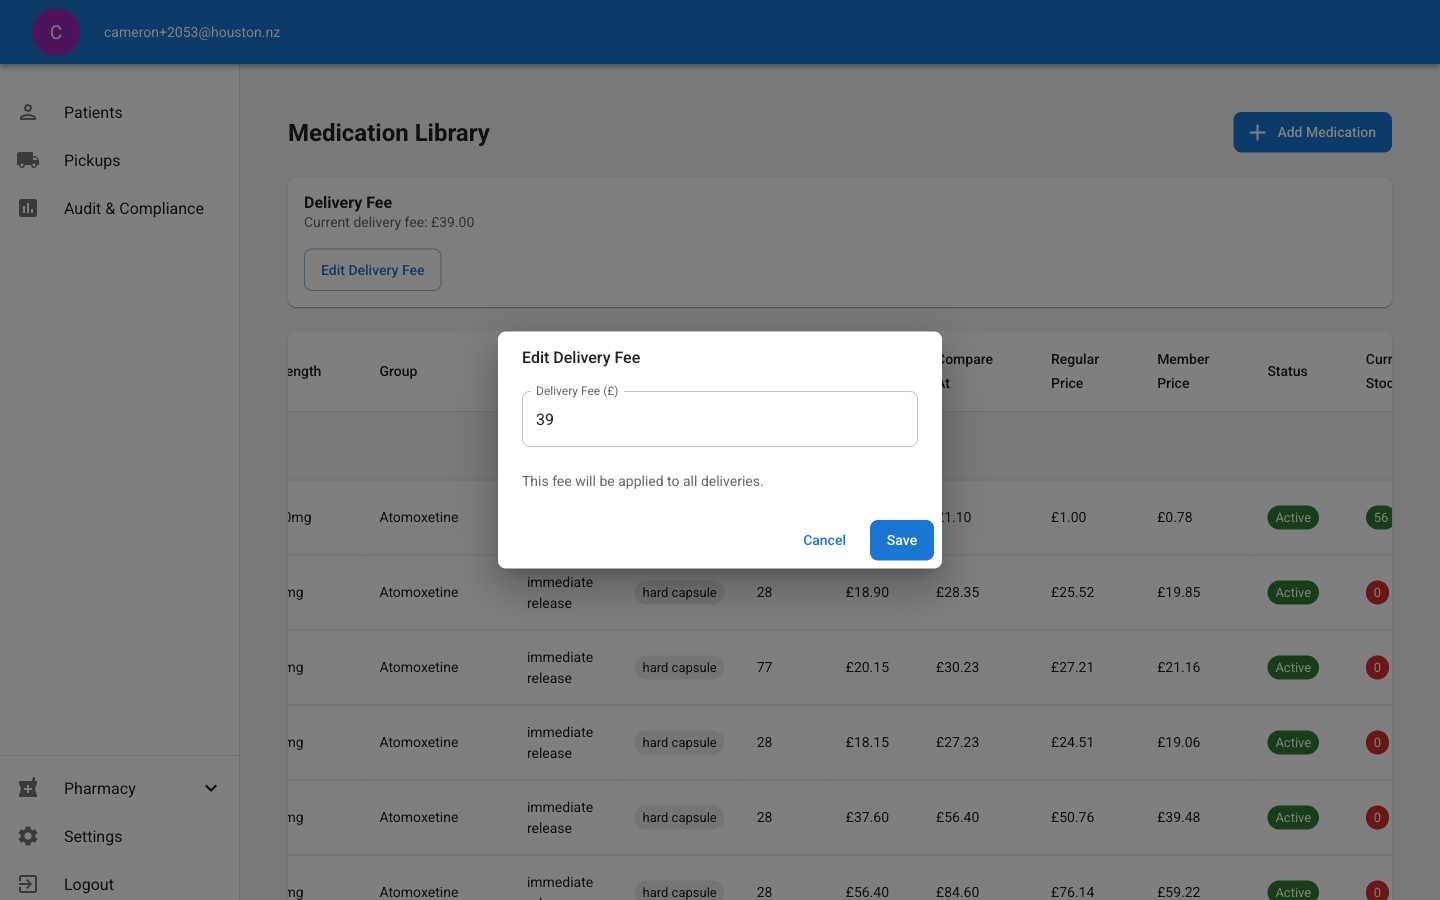Click the £30.23 compare price cell

click(x=957, y=667)
